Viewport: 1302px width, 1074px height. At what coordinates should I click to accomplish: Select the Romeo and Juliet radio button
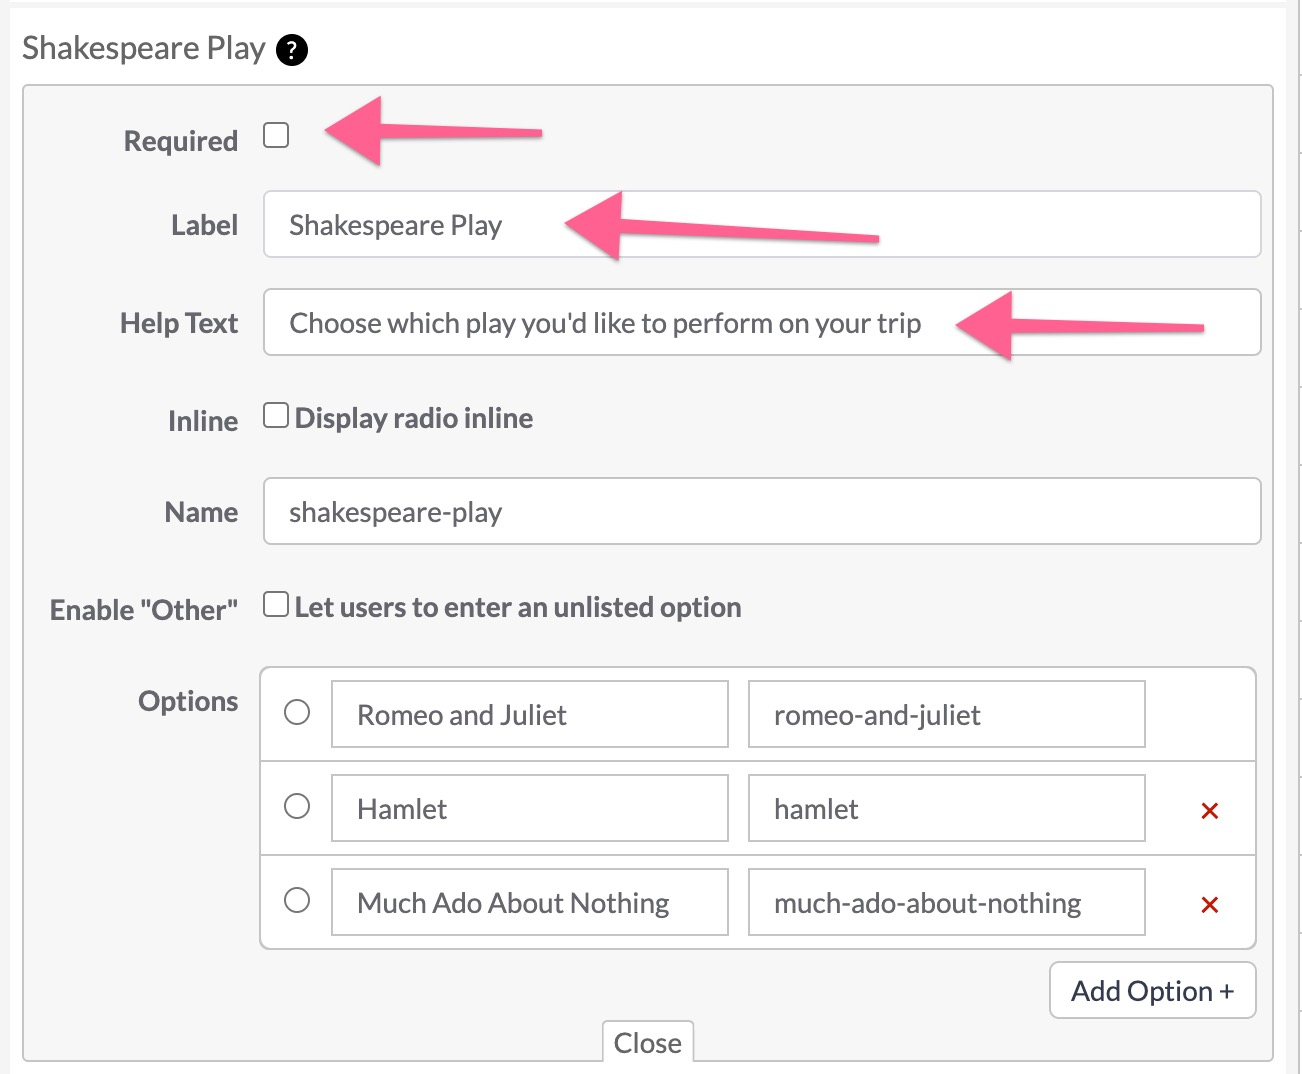297,712
